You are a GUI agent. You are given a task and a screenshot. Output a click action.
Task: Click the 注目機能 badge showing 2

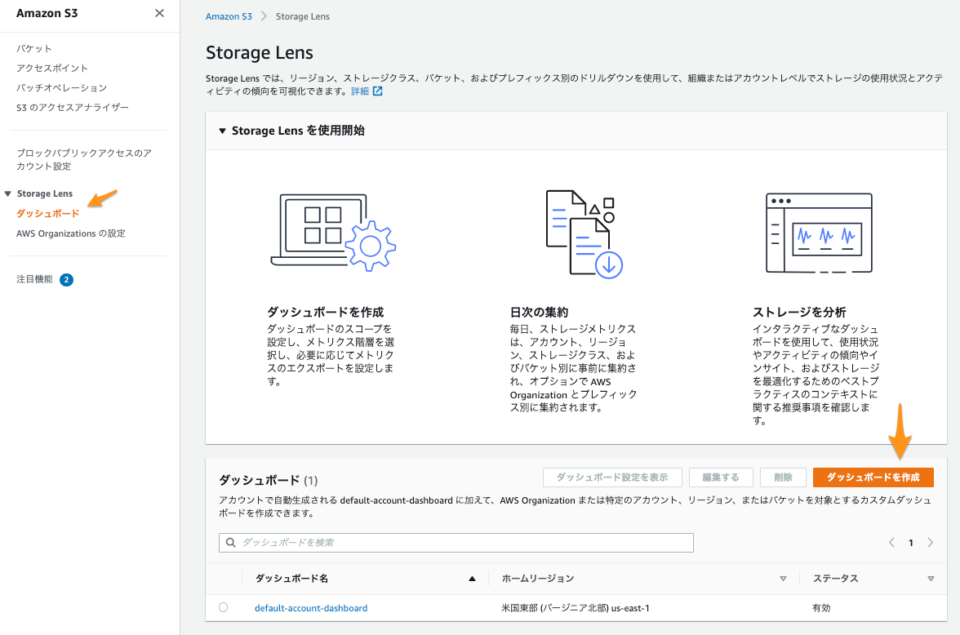(x=66, y=280)
